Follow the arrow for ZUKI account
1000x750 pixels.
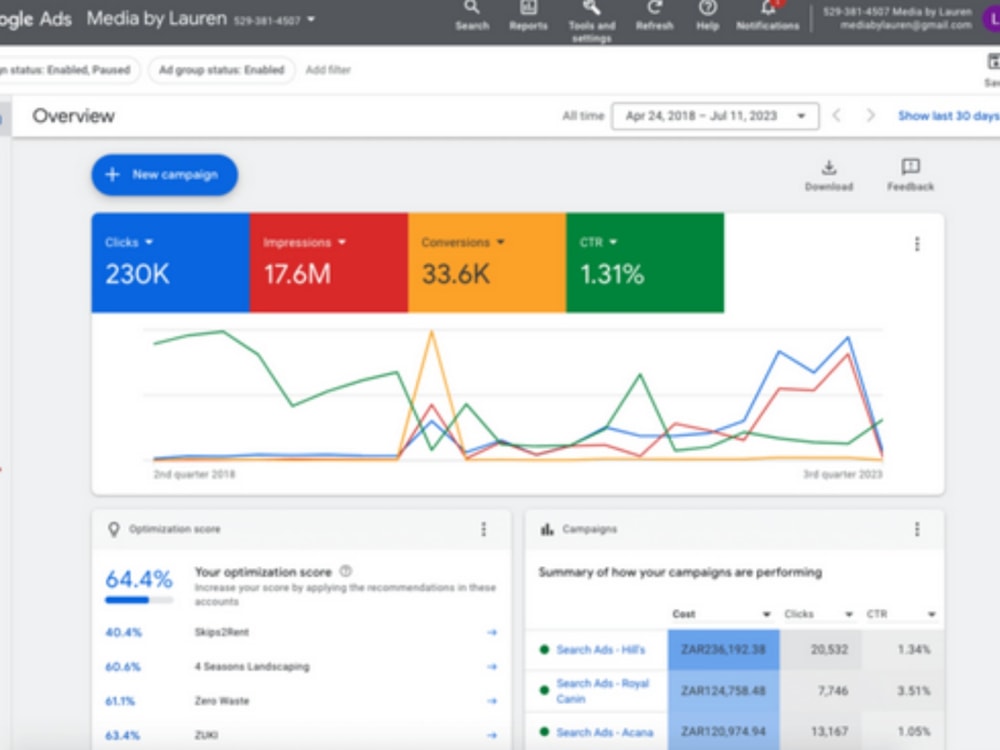pyautogui.click(x=492, y=735)
